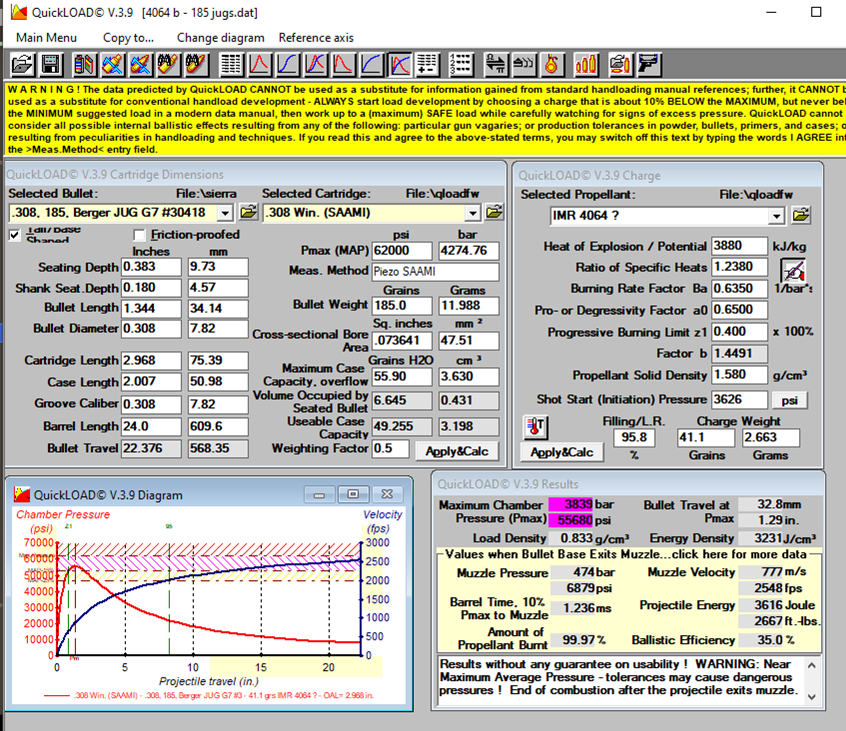Screen dimensions: 846x731
Task: Click the QuickLOAD app icon in the title bar
Action: tap(19, 12)
